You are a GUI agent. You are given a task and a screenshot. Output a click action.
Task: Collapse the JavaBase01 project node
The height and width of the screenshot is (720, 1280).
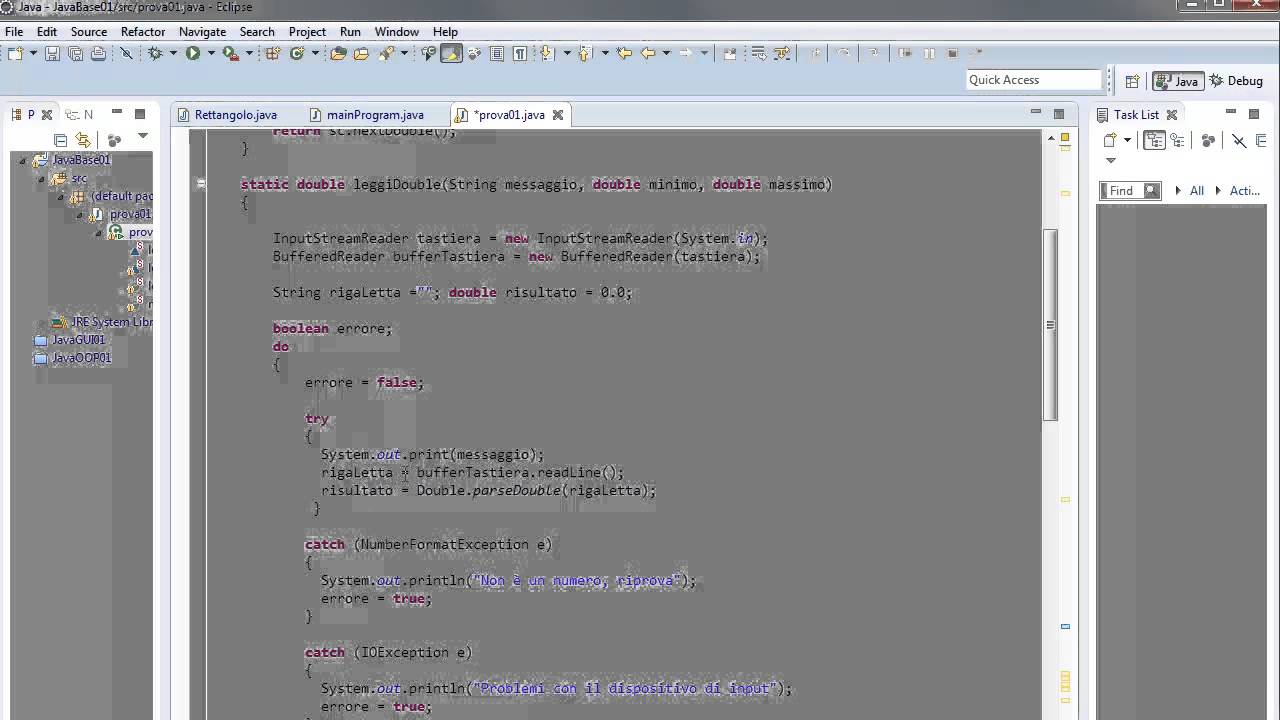22,160
